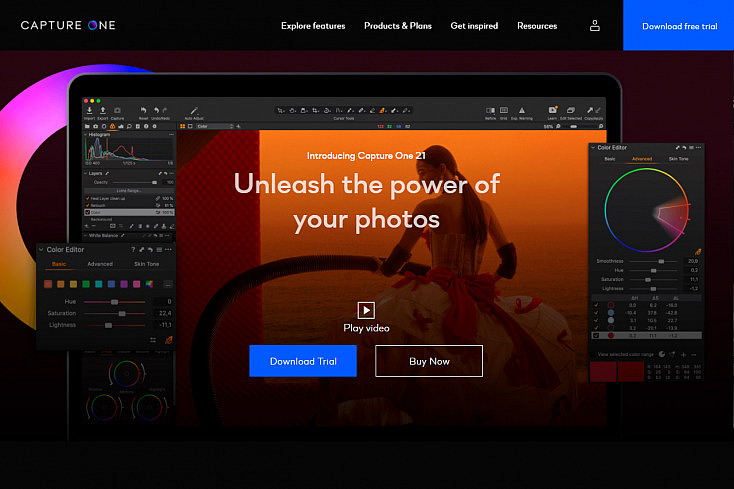Click the Histogram panel three-dots icon
734x489 pixels.
pos(171,134)
